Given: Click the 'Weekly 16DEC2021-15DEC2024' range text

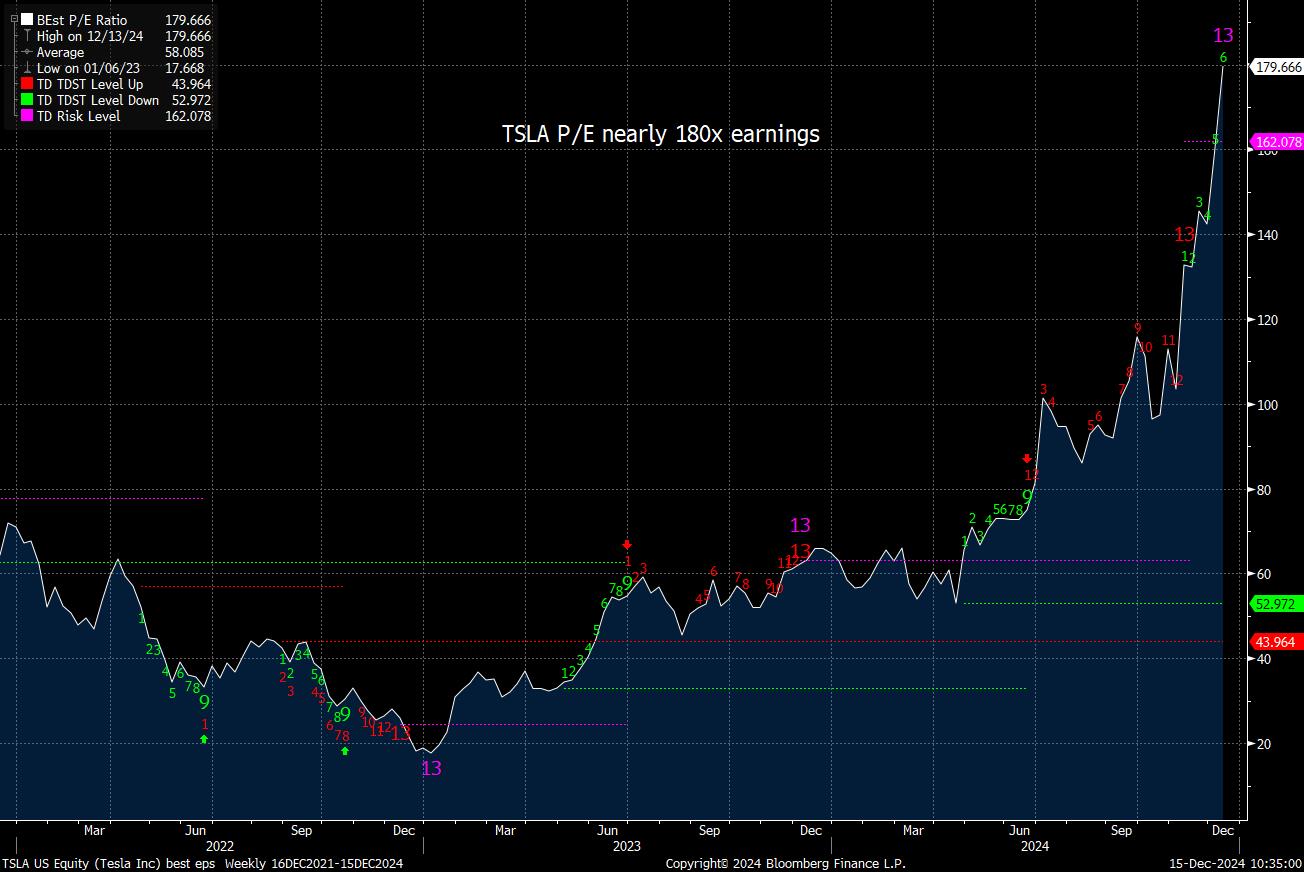Looking at the screenshot, I should [x=314, y=864].
